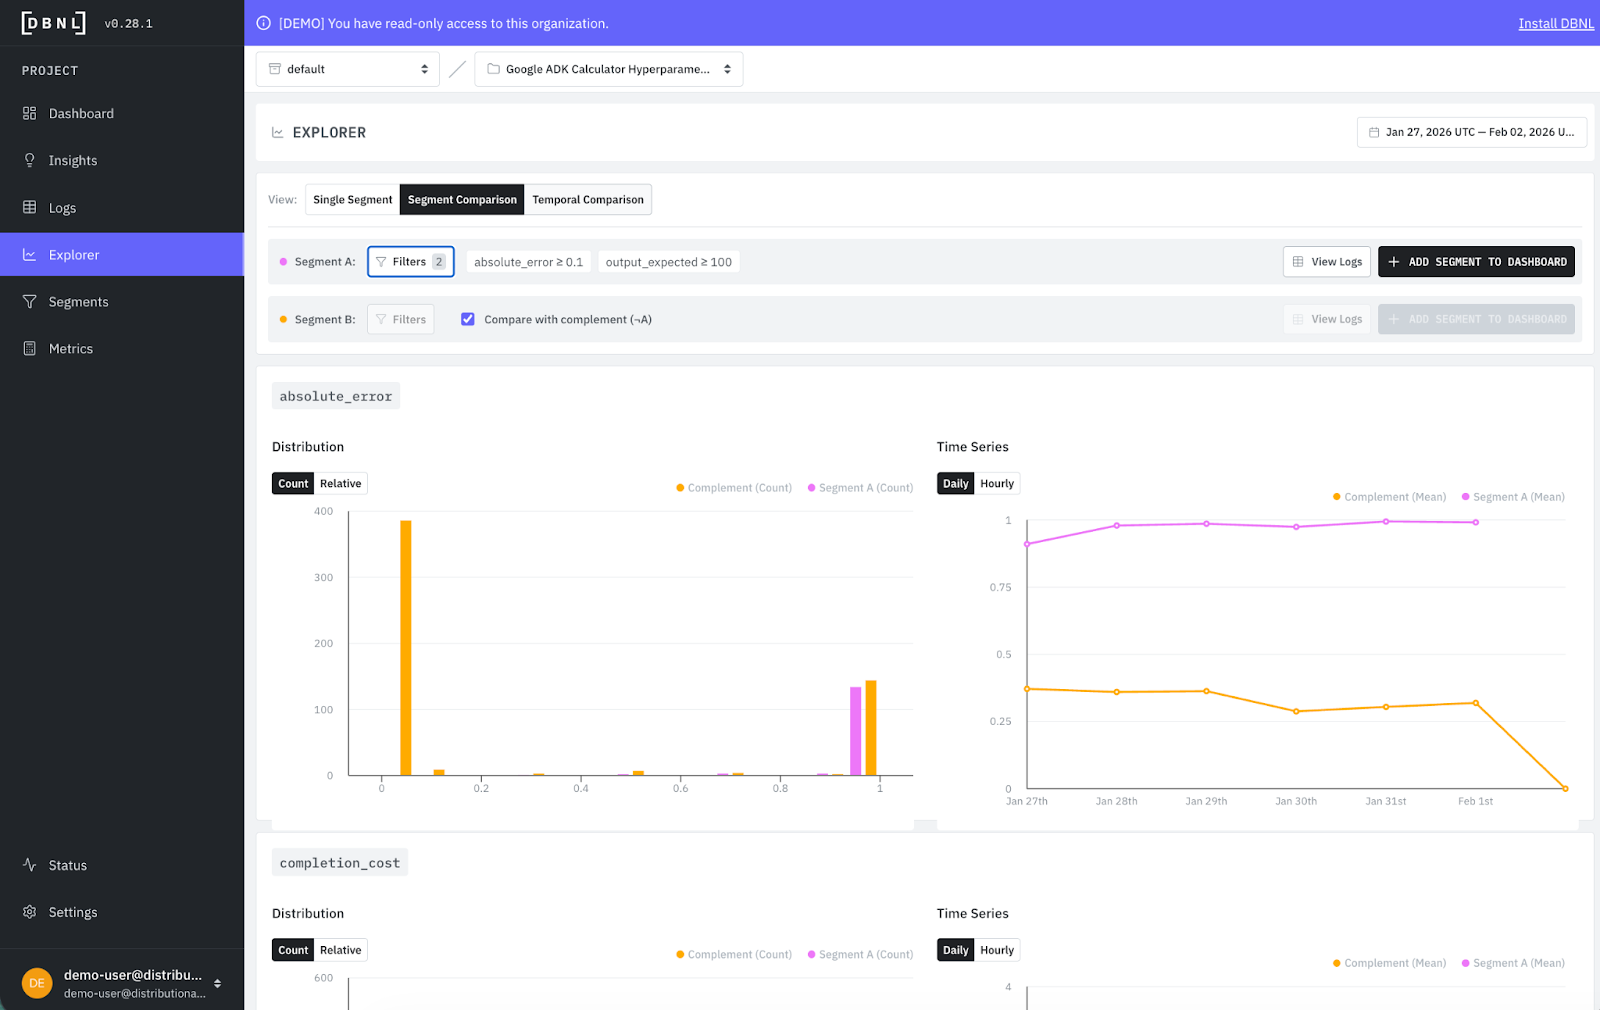The height and width of the screenshot is (1010, 1600).
Task: Open the Jan 27 – Feb 02 date range picker
Action: 1472,132
